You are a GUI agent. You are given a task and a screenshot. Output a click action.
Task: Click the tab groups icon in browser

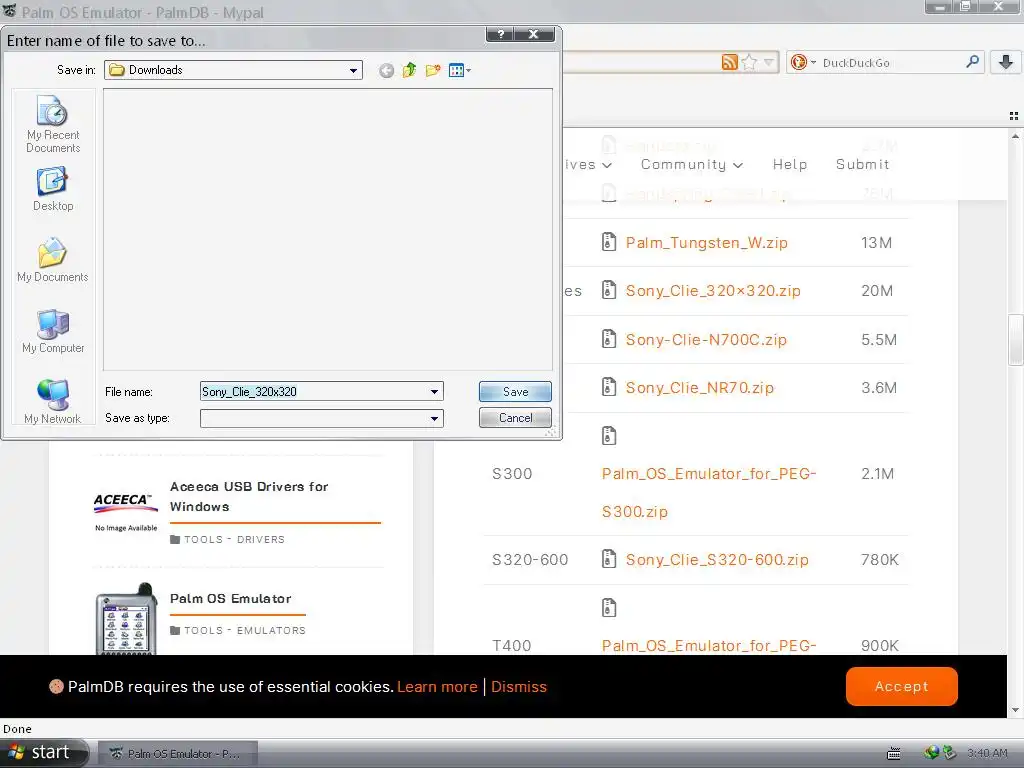pos(1014,116)
